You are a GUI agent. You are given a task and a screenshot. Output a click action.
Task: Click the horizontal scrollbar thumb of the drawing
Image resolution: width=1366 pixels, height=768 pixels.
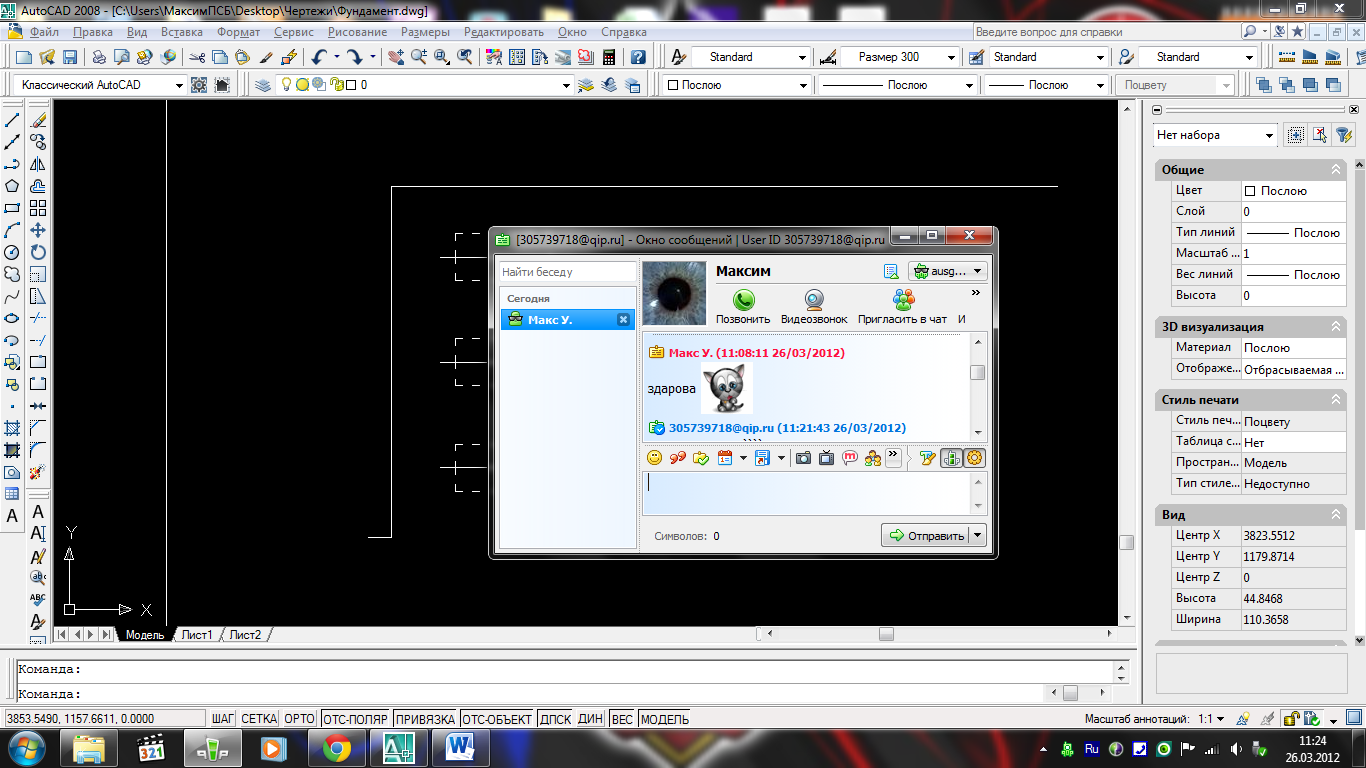(886, 634)
